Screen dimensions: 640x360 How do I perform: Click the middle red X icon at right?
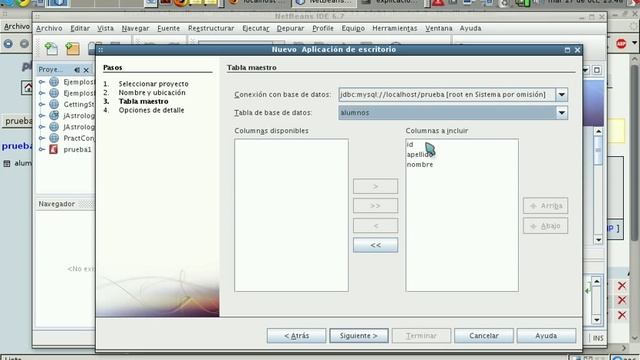[x=621, y=300]
